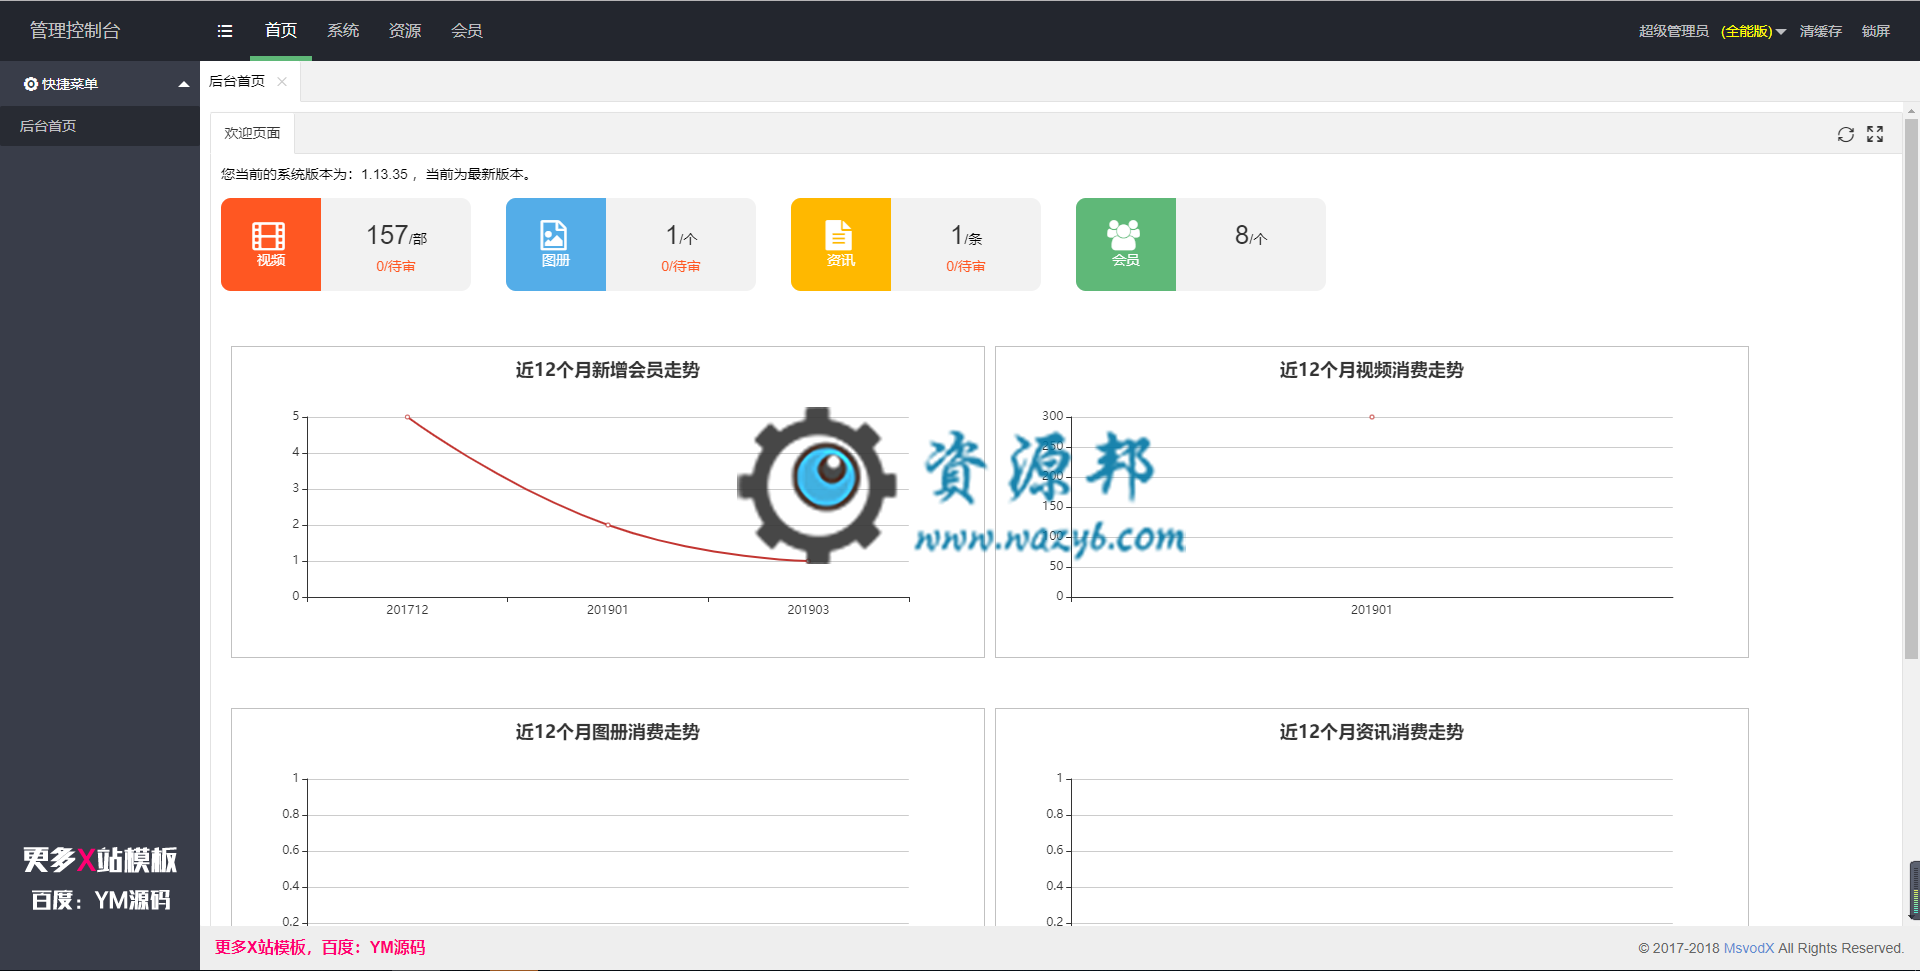The width and height of the screenshot is (1920, 971).
Task: Click the 8个 member count
Action: click(1250, 236)
